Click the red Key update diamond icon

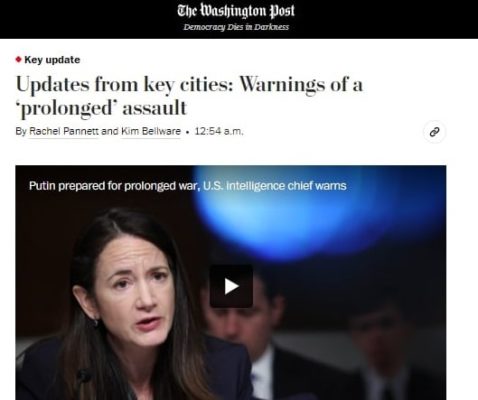click(19, 60)
